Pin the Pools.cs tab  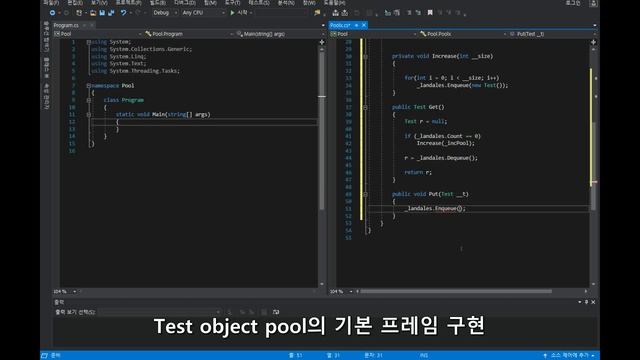[356, 25]
